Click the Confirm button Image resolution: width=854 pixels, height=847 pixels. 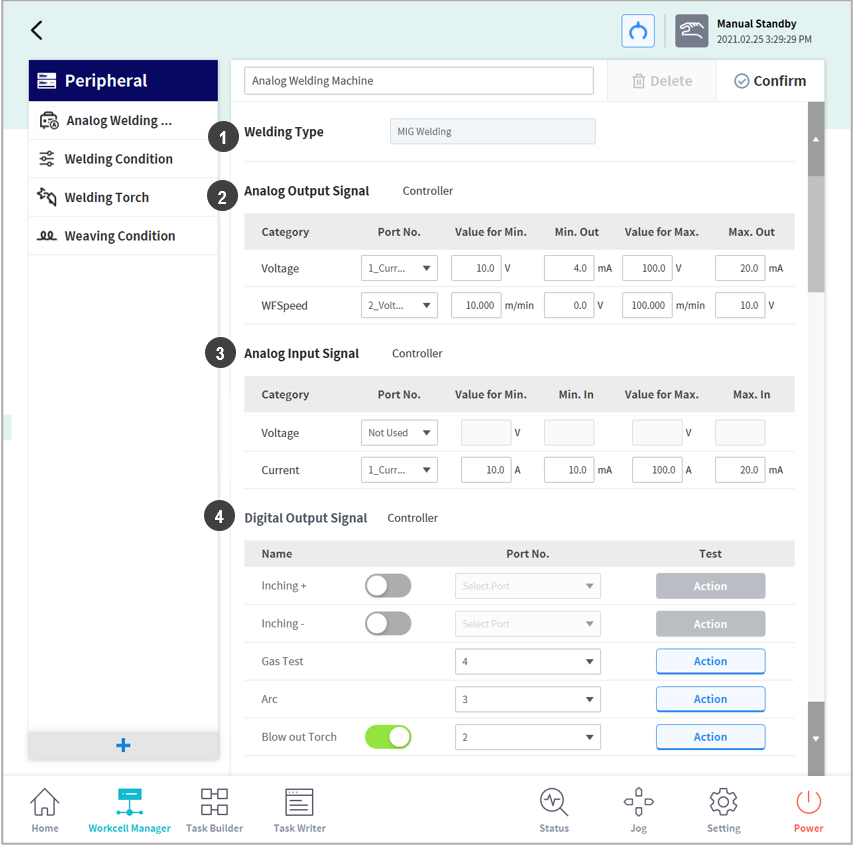pyautogui.click(x=770, y=81)
